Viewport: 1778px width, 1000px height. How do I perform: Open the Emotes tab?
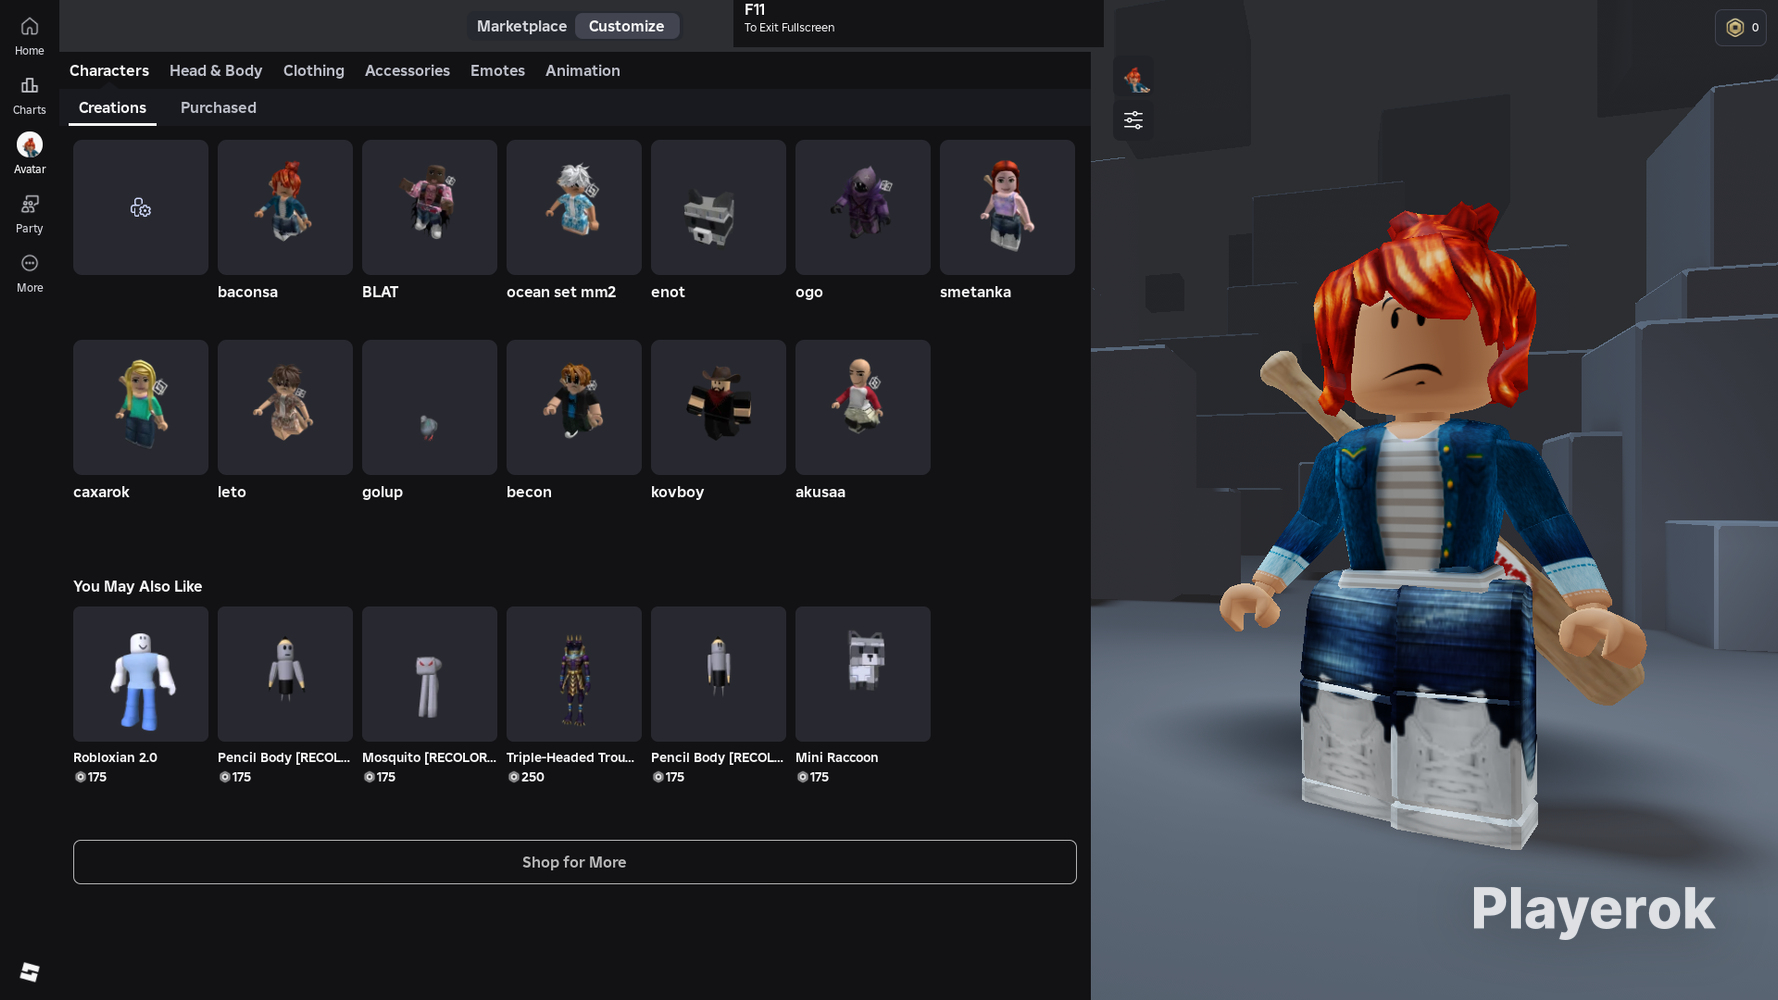[498, 71]
